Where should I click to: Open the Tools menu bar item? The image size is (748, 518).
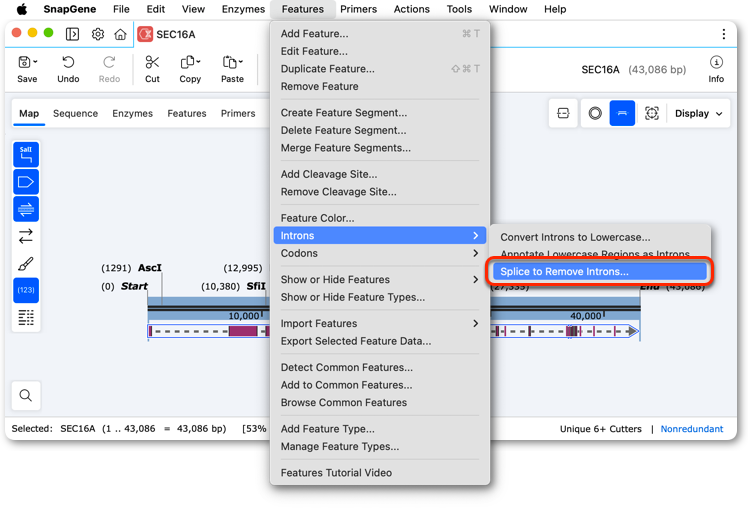click(459, 9)
